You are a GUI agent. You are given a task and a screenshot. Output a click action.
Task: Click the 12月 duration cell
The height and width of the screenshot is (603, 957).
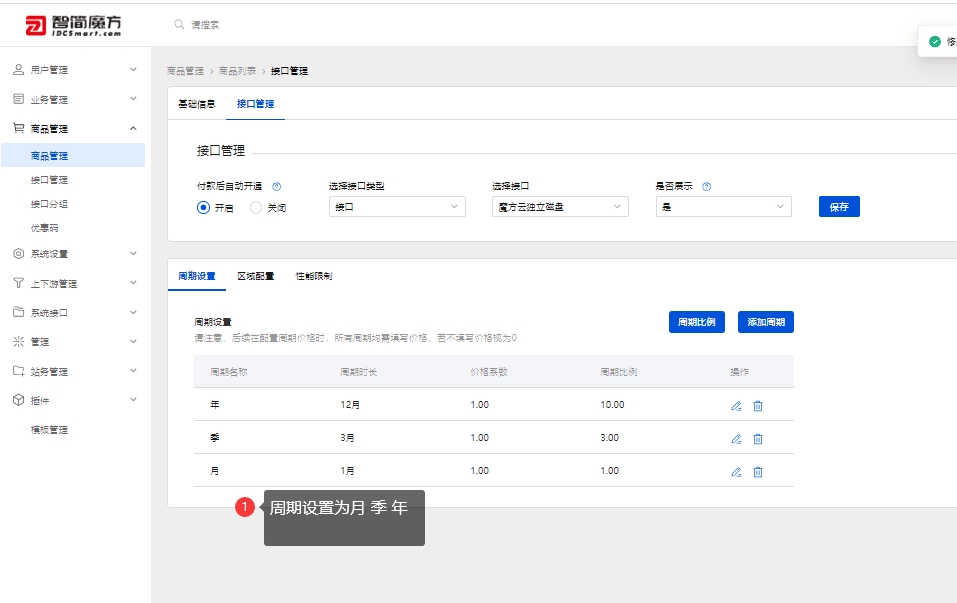click(350, 405)
